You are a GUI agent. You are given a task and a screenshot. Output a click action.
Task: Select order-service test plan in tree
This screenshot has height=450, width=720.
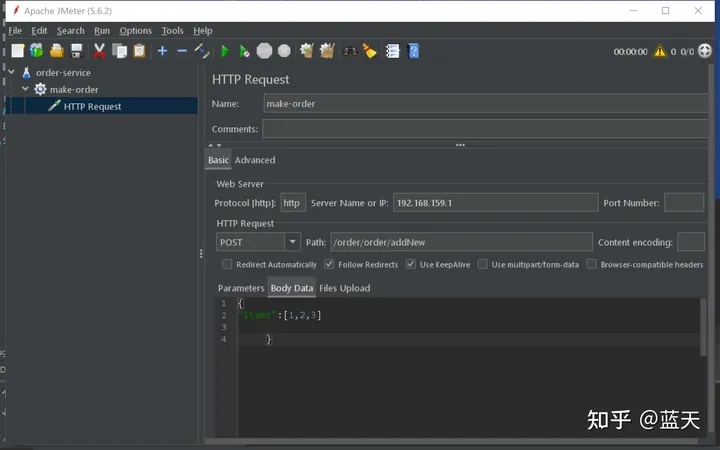point(63,73)
